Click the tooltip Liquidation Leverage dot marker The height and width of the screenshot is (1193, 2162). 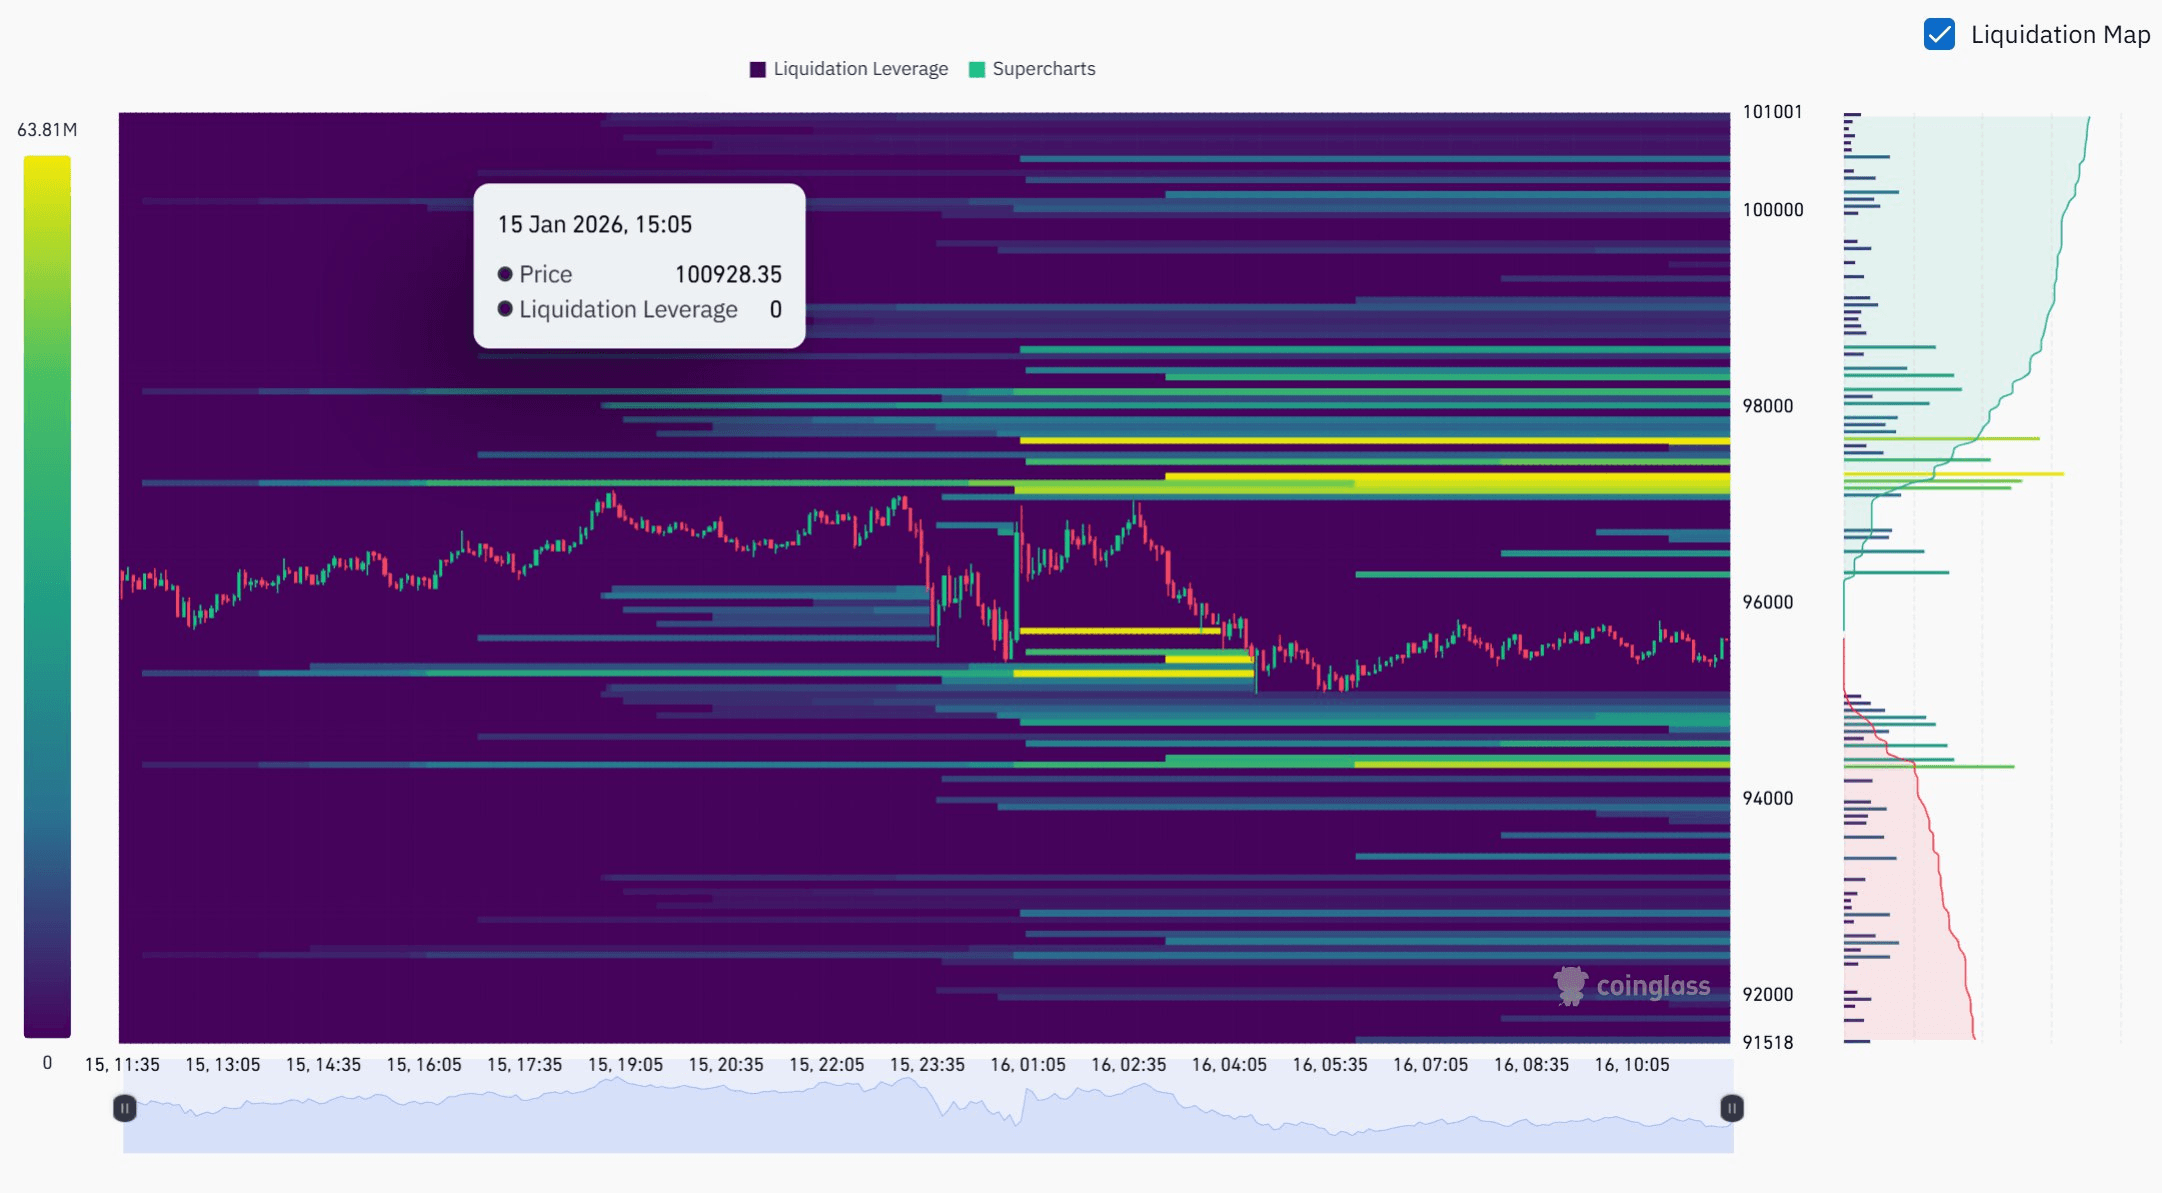[x=505, y=309]
